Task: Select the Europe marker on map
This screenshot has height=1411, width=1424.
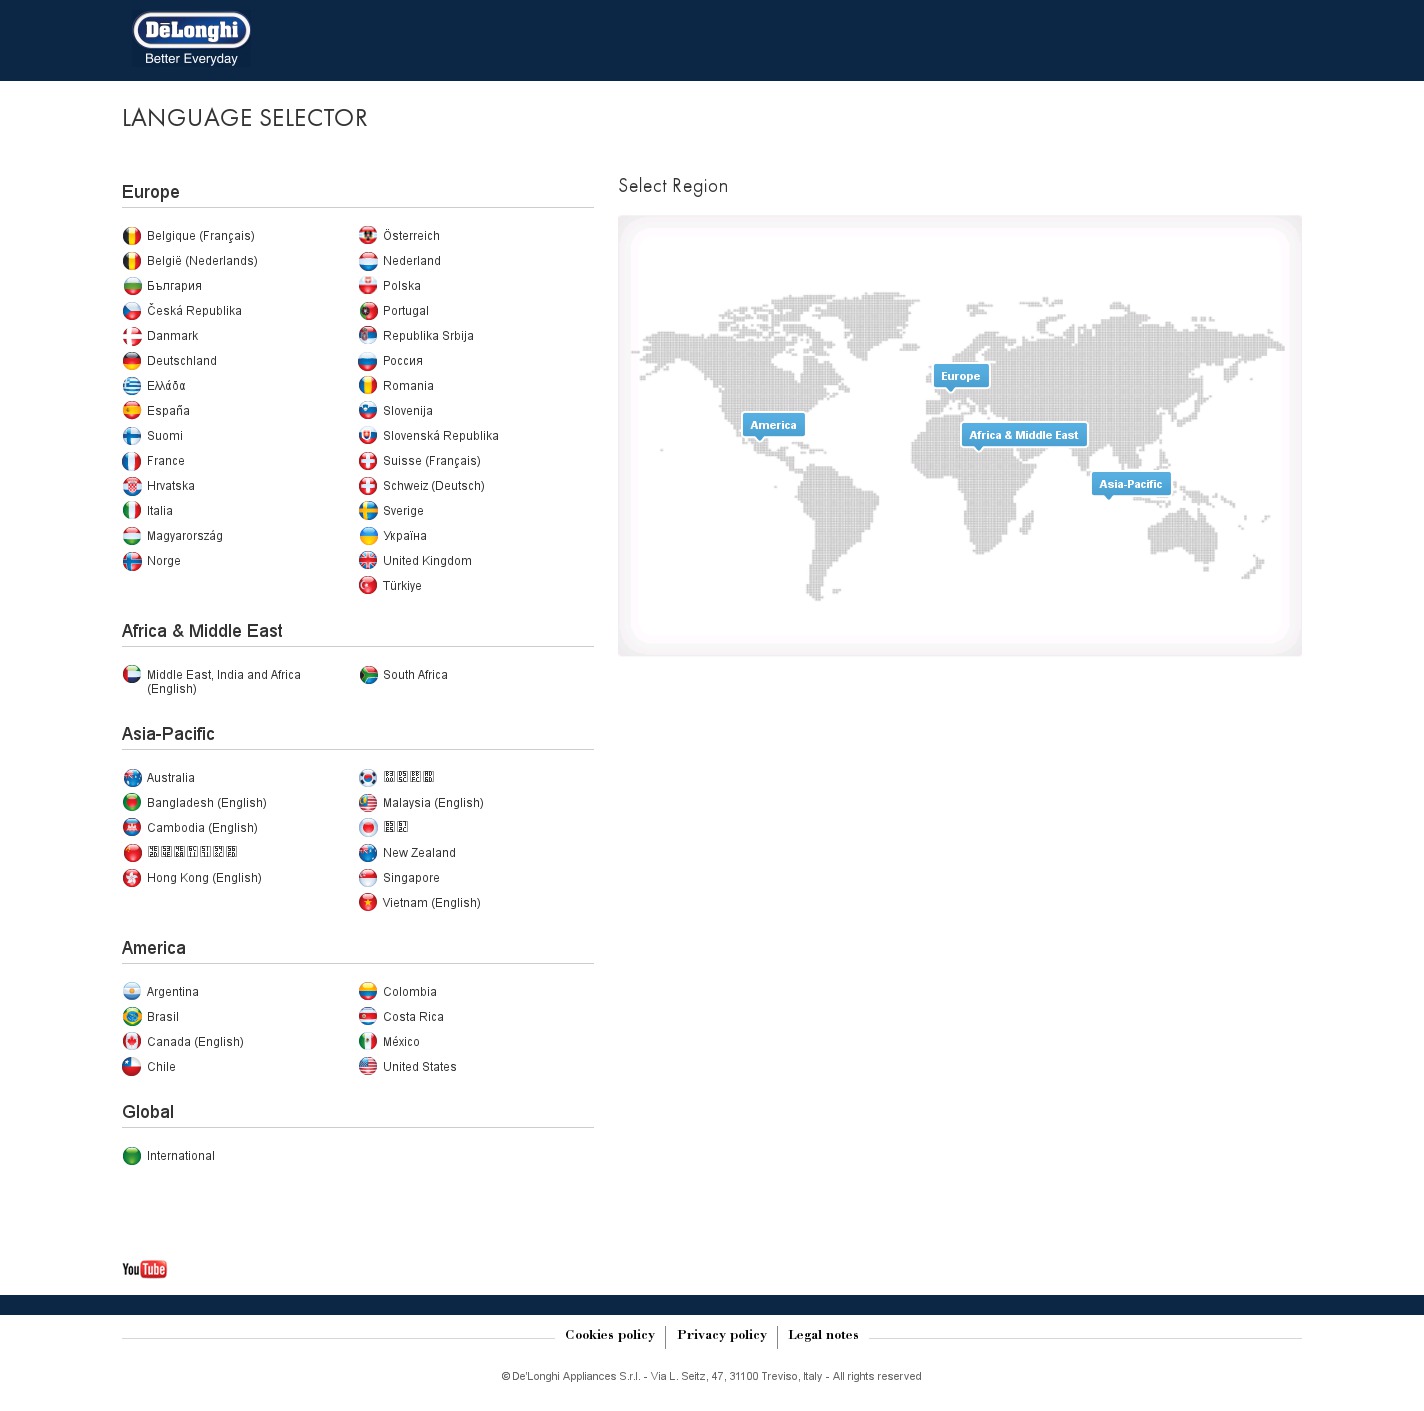Action: pyautogui.click(x=960, y=376)
